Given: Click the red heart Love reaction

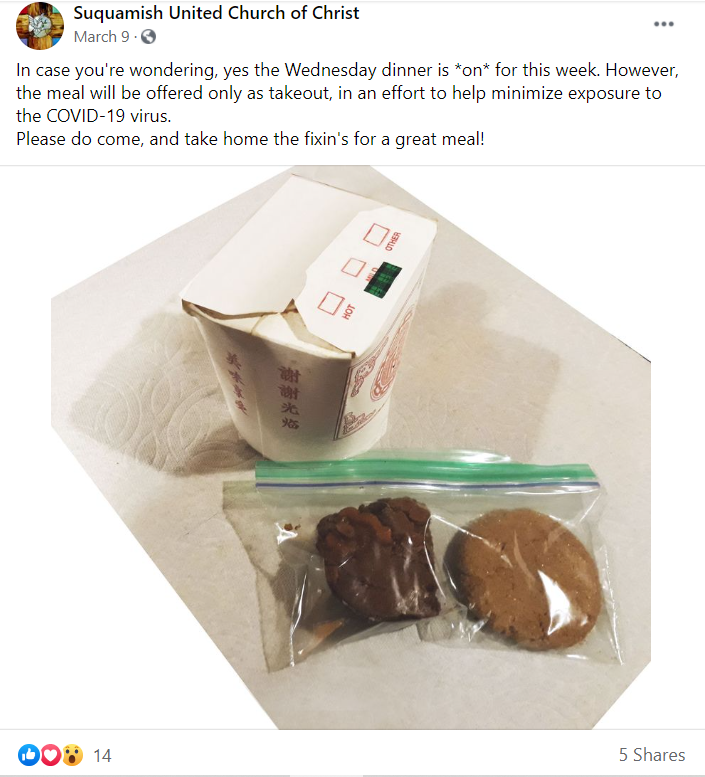Looking at the screenshot, I should 50,755.
